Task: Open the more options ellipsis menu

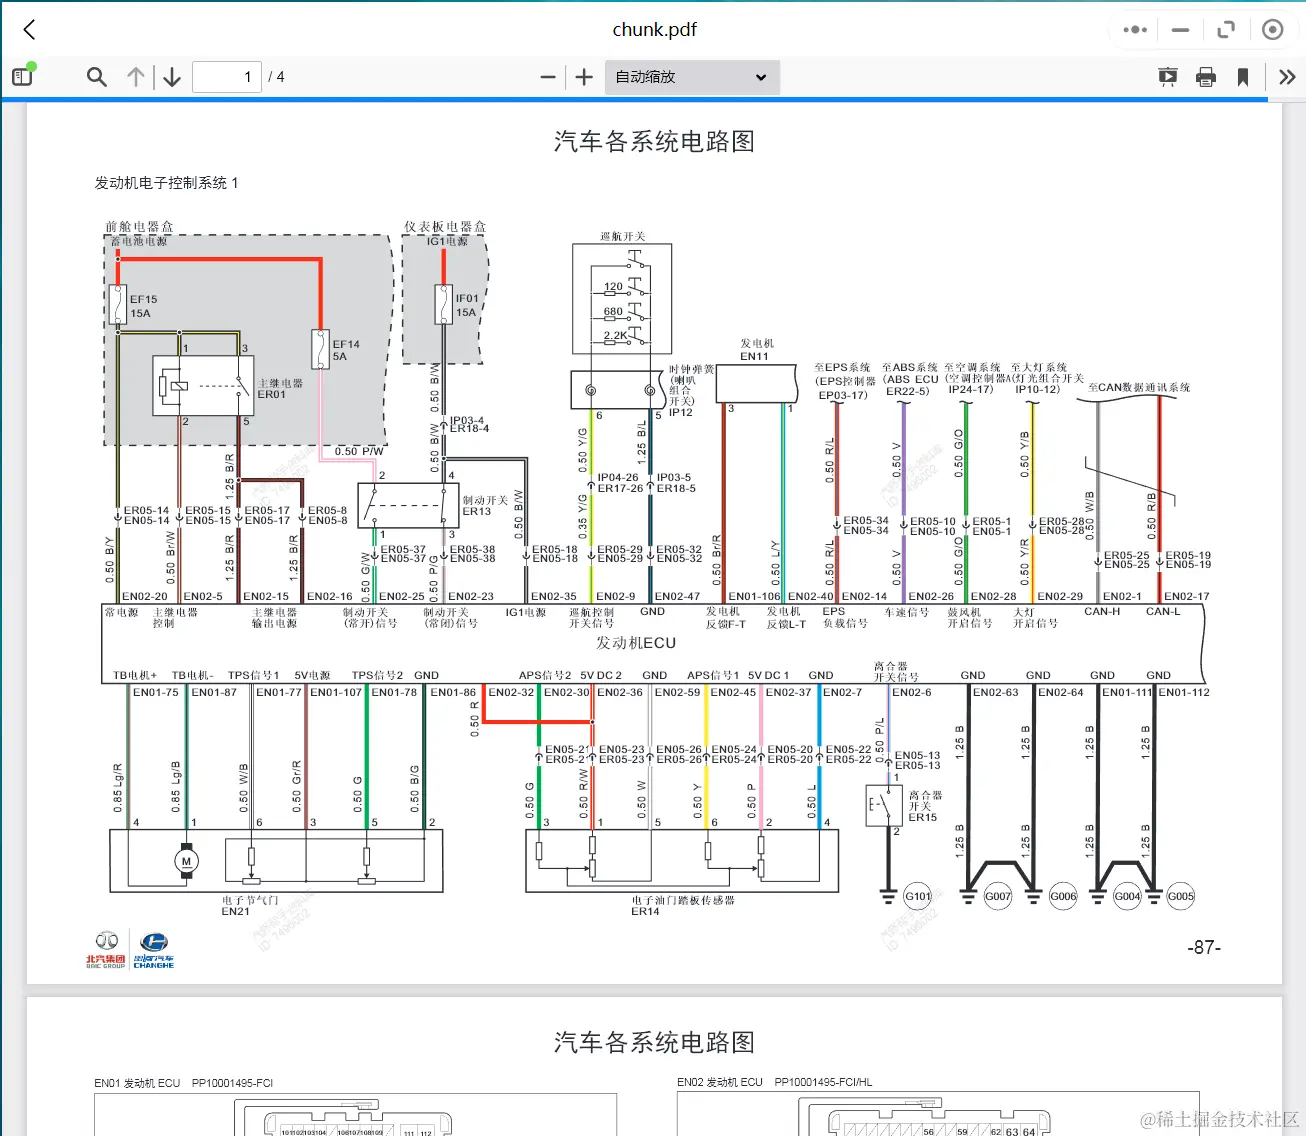Action: pos(1135,30)
